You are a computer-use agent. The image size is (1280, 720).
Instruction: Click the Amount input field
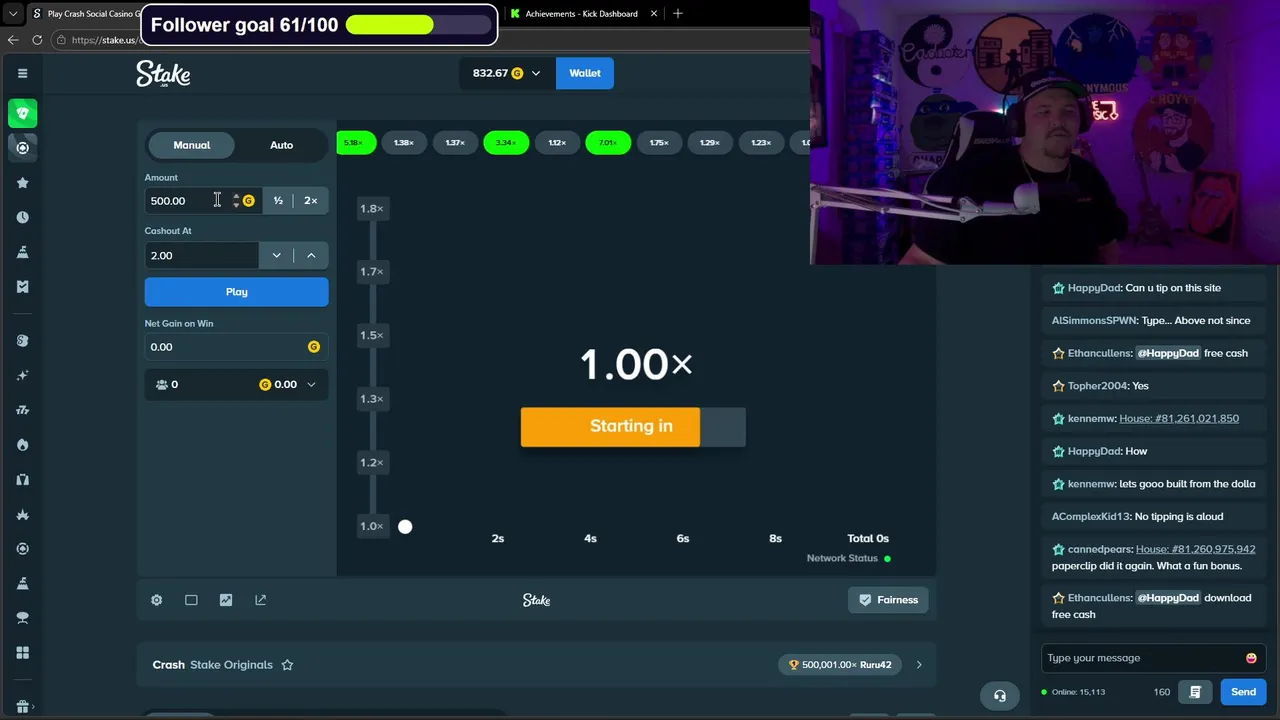(x=188, y=201)
